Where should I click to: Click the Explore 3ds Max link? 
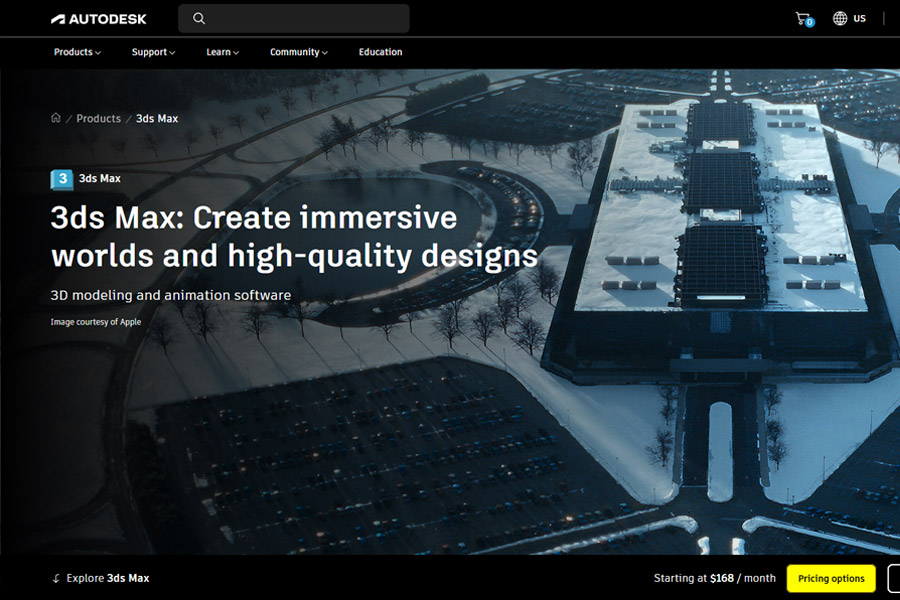pyautogui.click(x=108, y=578)
